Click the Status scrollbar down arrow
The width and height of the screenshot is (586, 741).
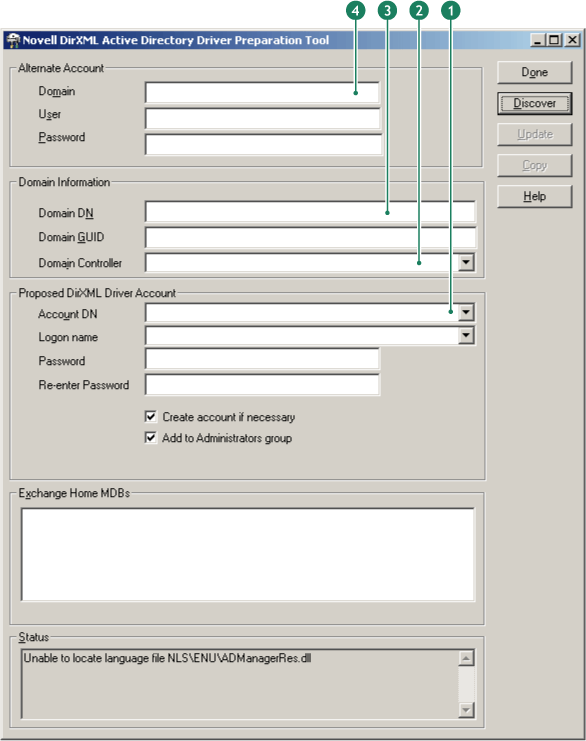(466, 710)
